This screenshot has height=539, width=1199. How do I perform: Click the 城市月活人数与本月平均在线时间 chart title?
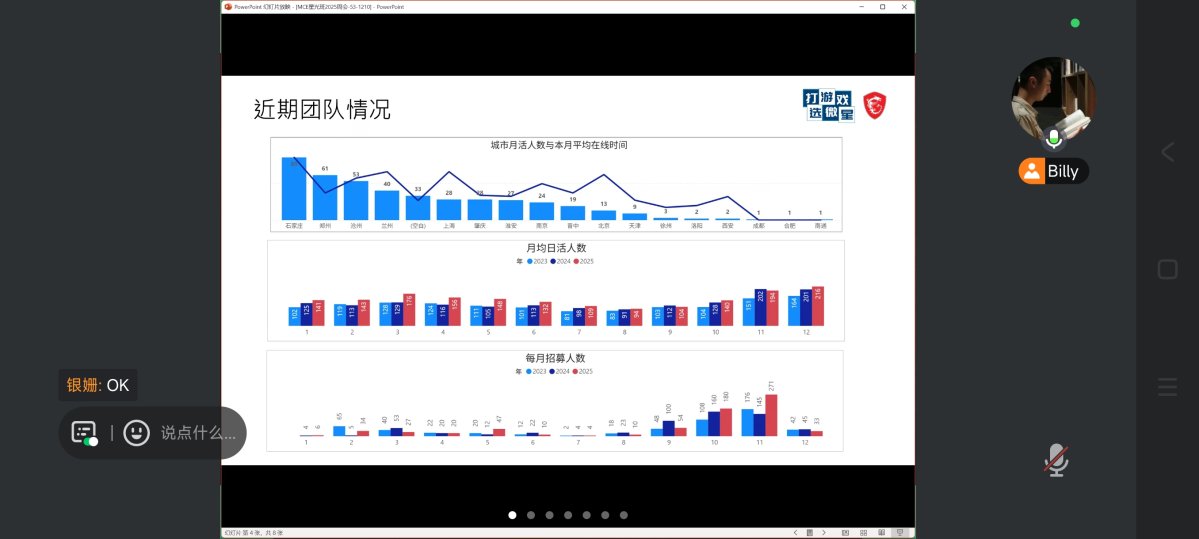559,144
